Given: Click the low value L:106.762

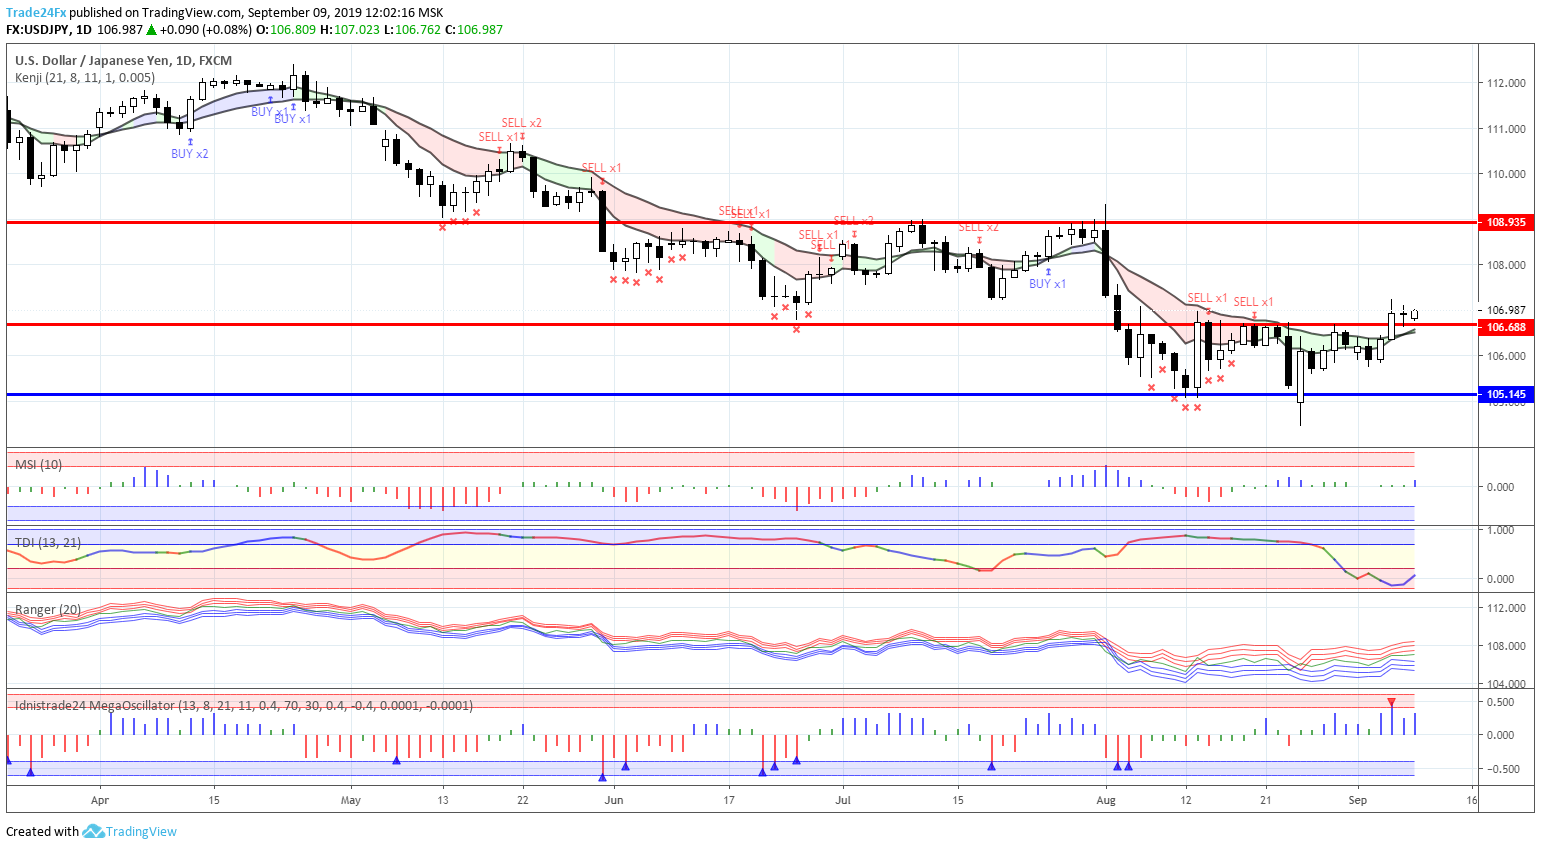Looking at the screenshot, I should tap(413, 30).
